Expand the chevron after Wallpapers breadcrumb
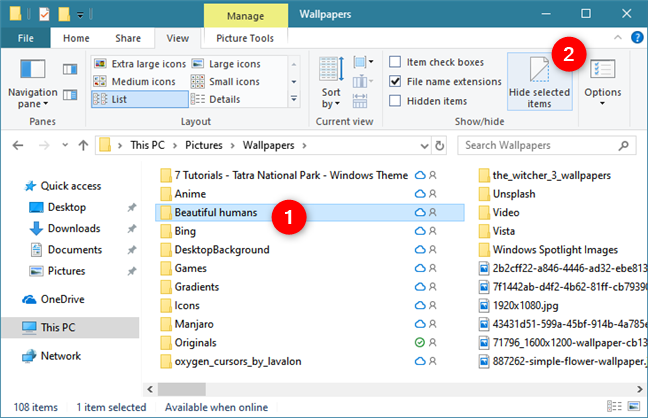 [304, 145]
